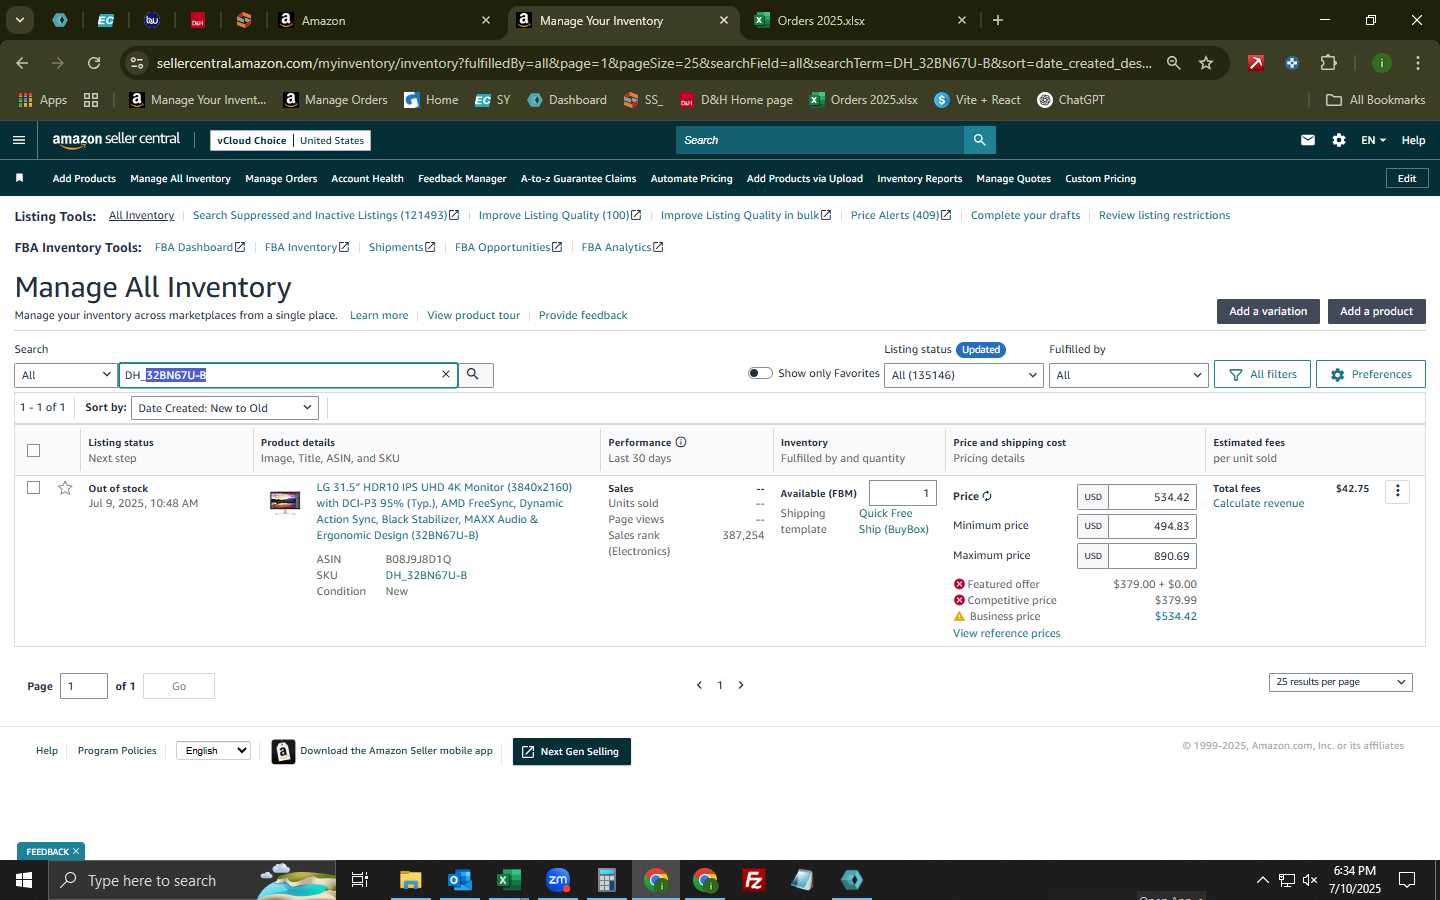The image size is (1440, 900).
Task: Click Next Gen Selling button
Action: pyautogui.click(x=571, y=752)
